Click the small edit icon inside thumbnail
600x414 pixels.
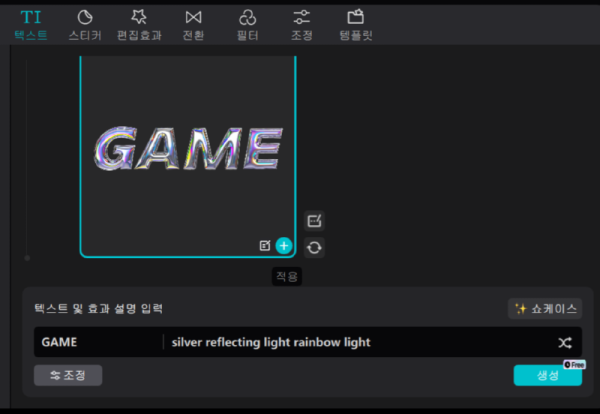click(x=265, y=245)
